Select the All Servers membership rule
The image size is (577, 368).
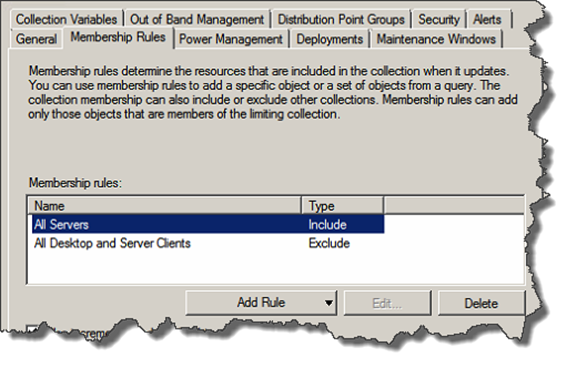pos(208,224)
